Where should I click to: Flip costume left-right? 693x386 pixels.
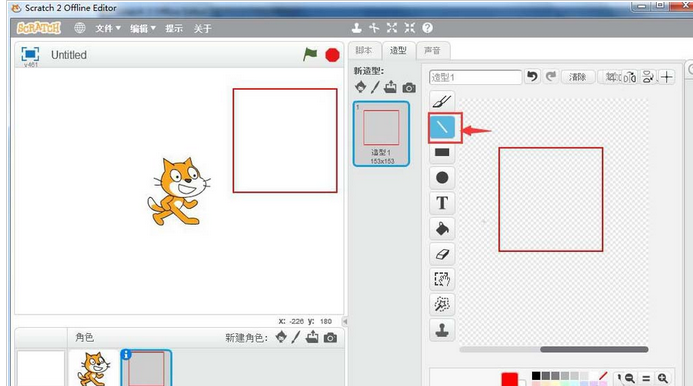point(630,77)
